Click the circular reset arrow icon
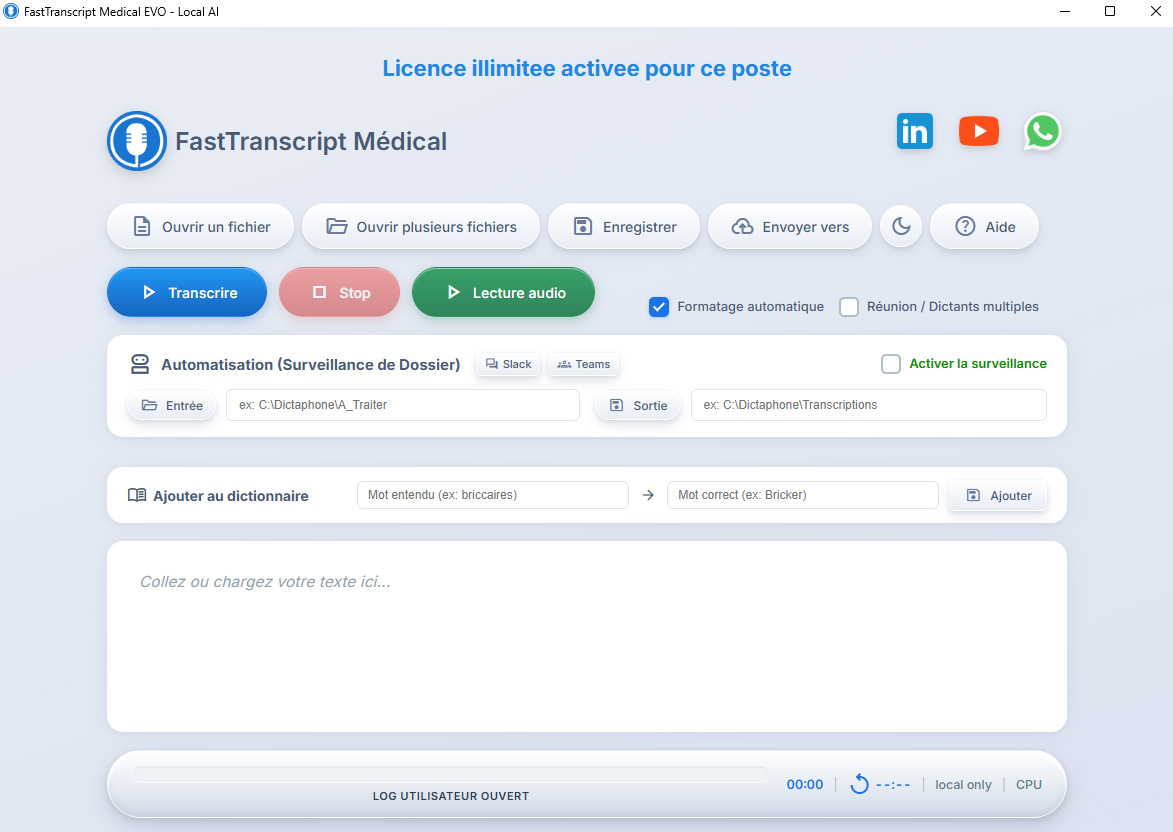Screen dimensions: 1173x832 coord(860,783)
